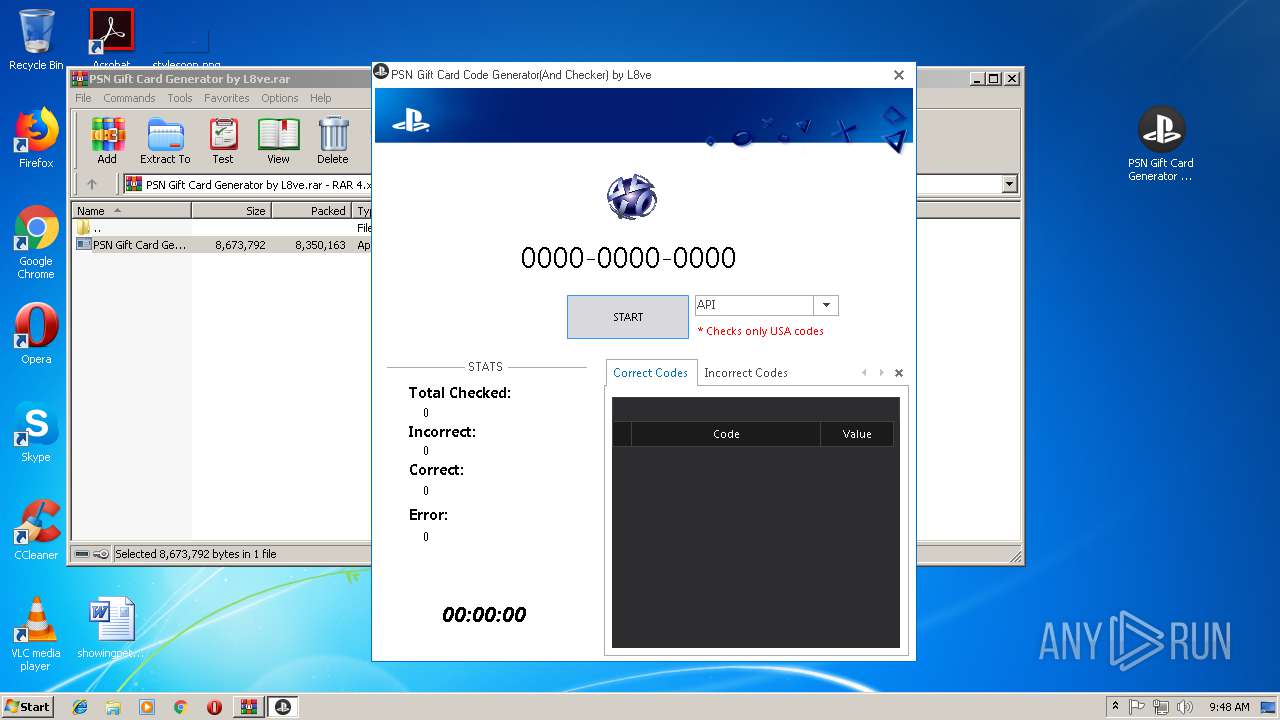Click the Value column header

coord(857,434)
